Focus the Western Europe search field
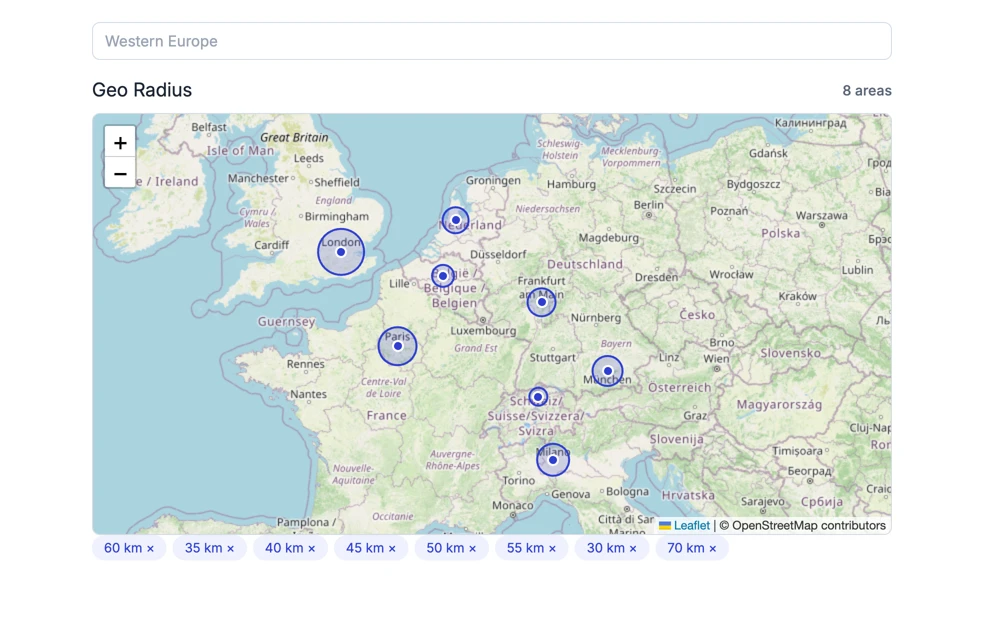The width and height of the screenshot is (983, 640). 492,41
